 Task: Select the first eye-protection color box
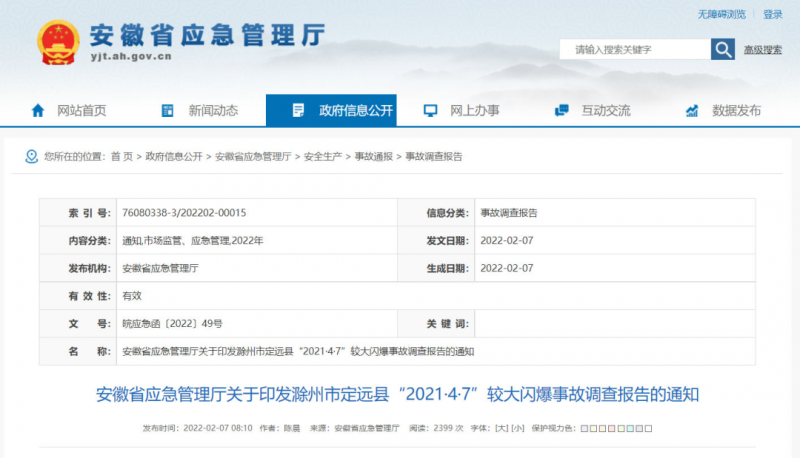coord(584,428)
